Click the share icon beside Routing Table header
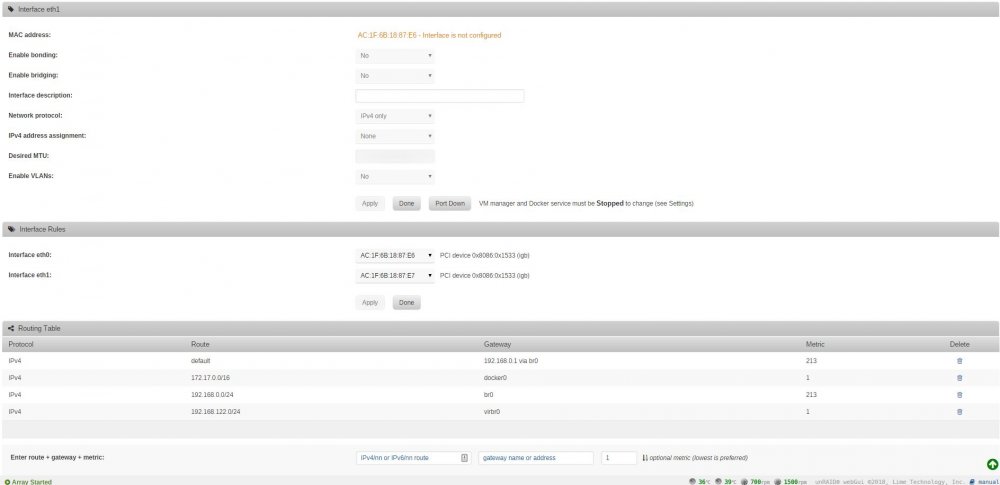 pos(11,328)
